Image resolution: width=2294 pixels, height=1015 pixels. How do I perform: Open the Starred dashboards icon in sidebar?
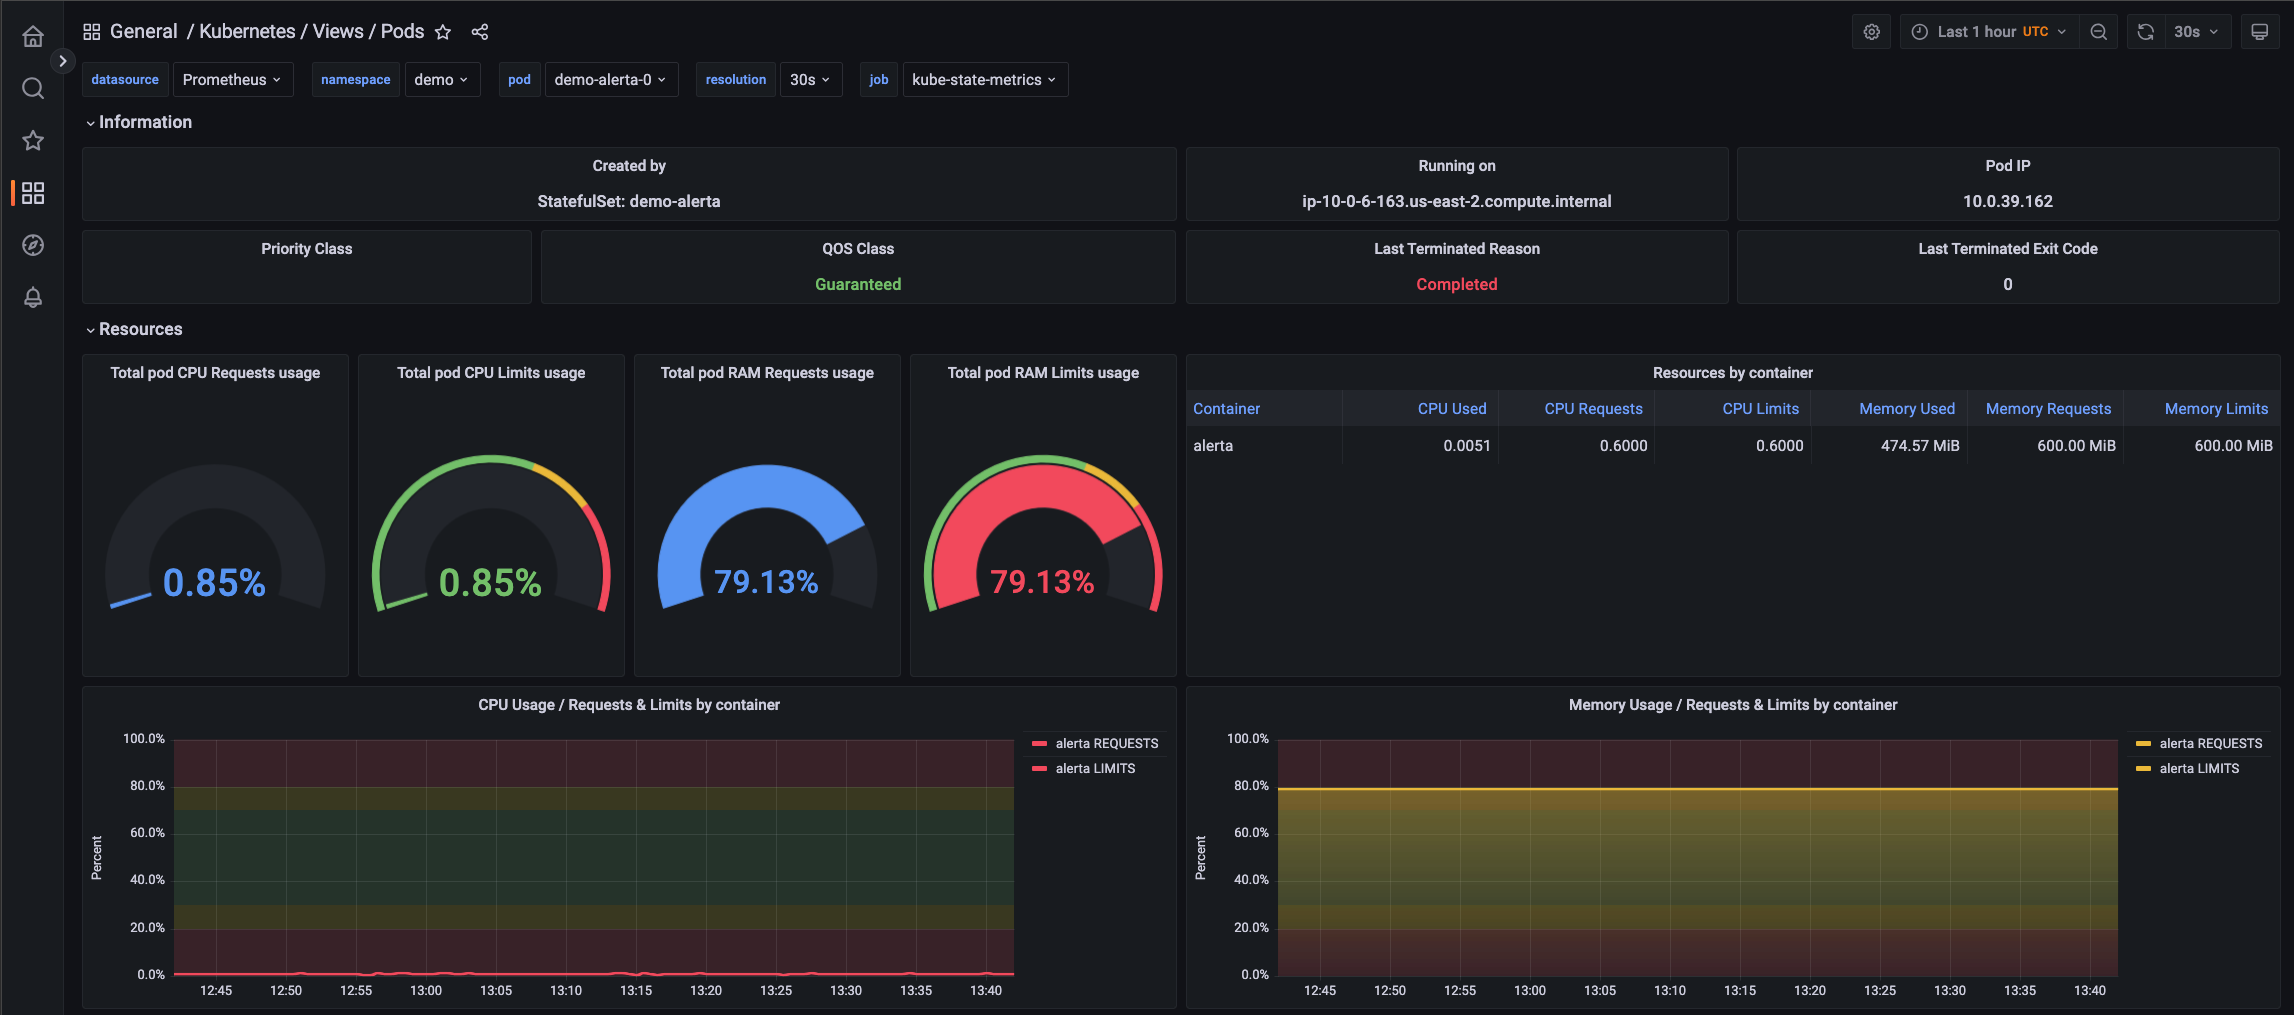tap(33, 141)
